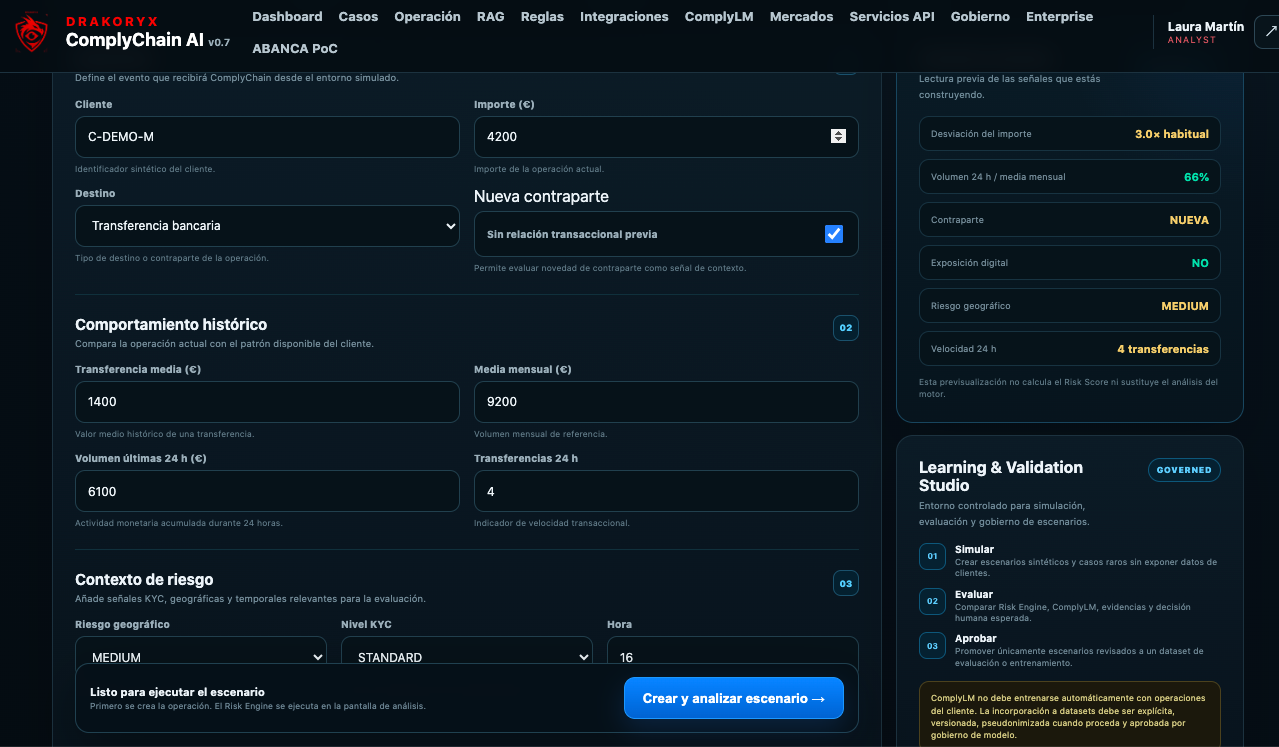Click the ComplyLM dataset warning note
Screen dimensions: 1279x747
pyautogui.click(x=1069, y=715)
